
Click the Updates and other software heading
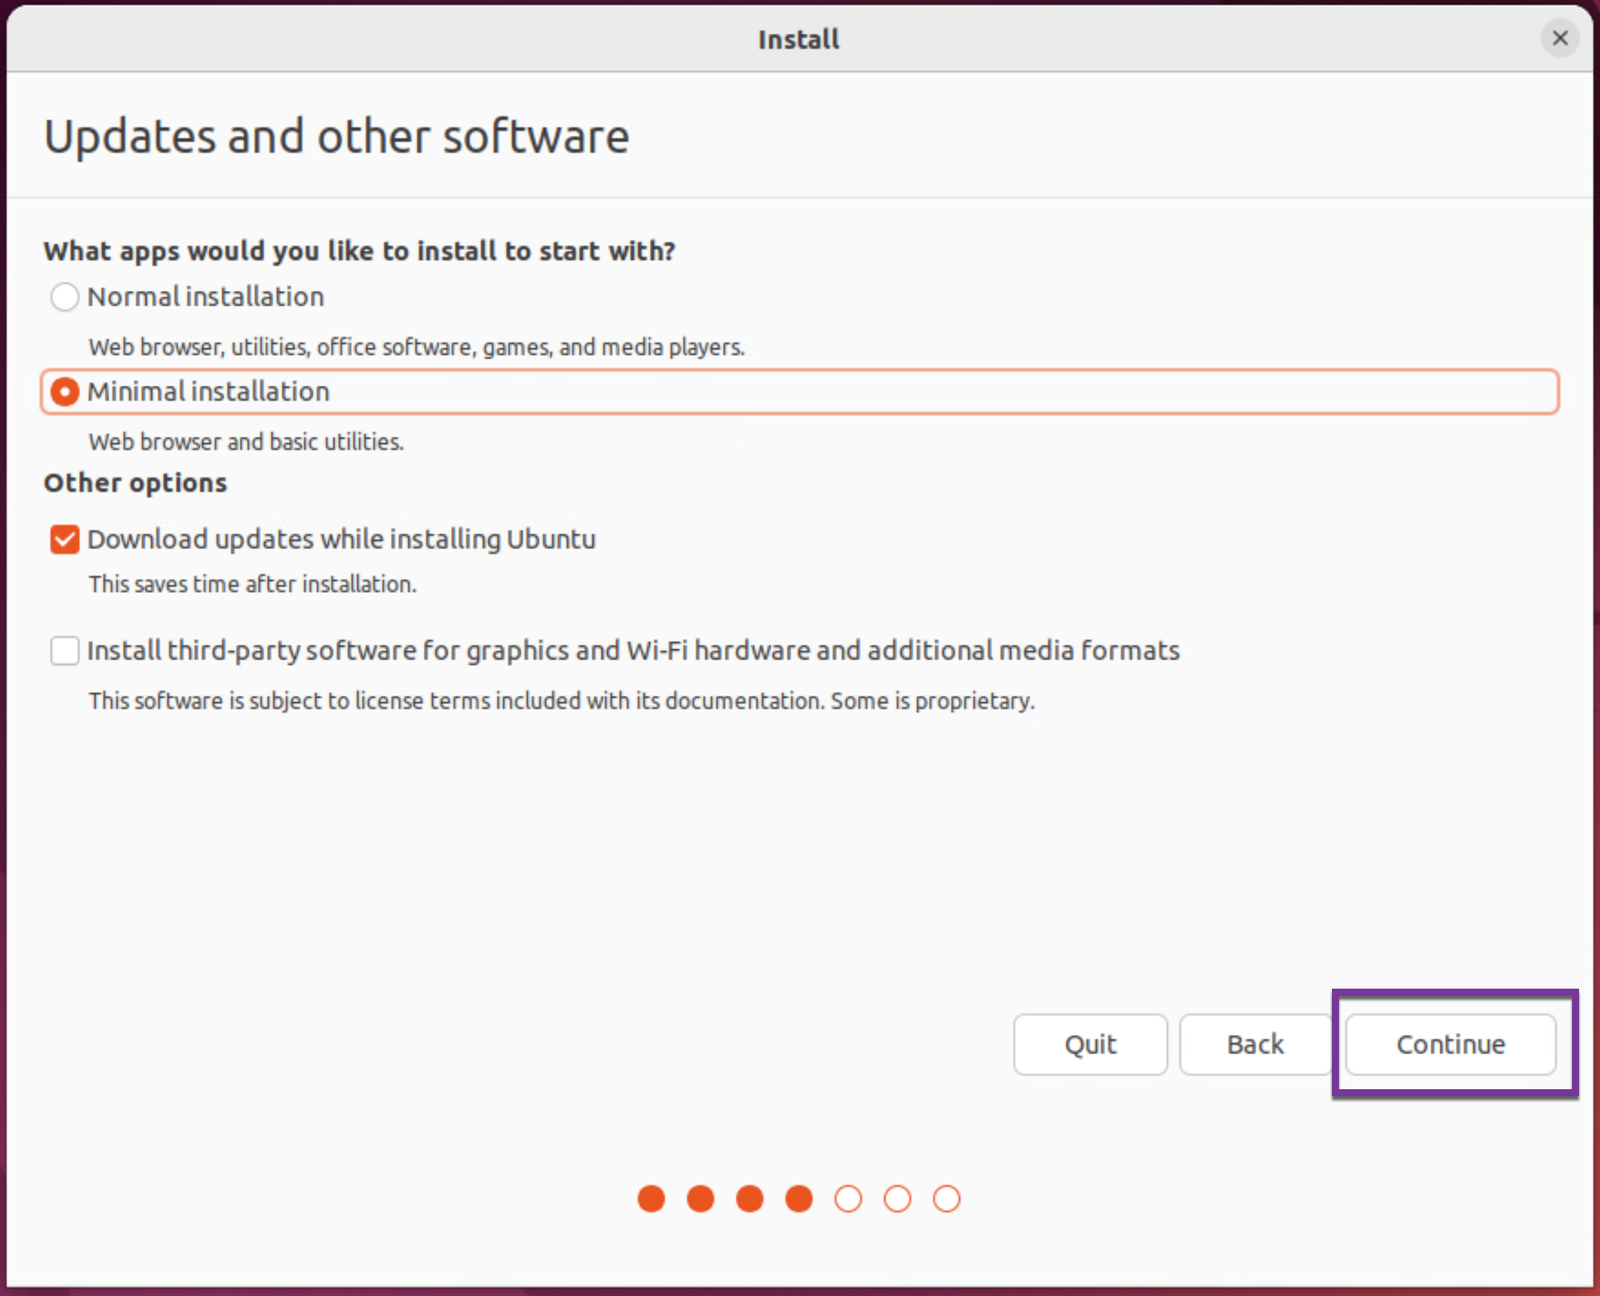point(336,136)
